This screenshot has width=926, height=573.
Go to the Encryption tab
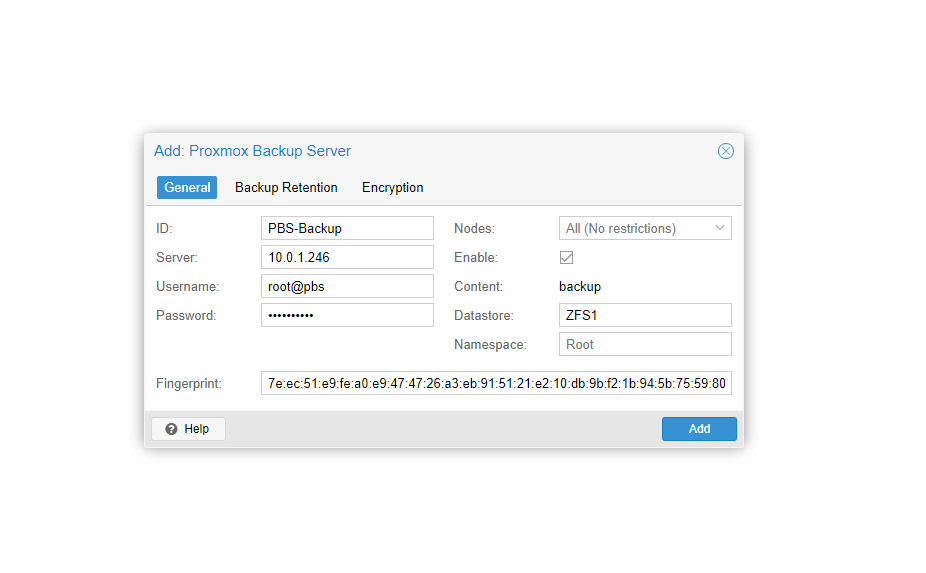pyautogui.click(x=392, y=188)
